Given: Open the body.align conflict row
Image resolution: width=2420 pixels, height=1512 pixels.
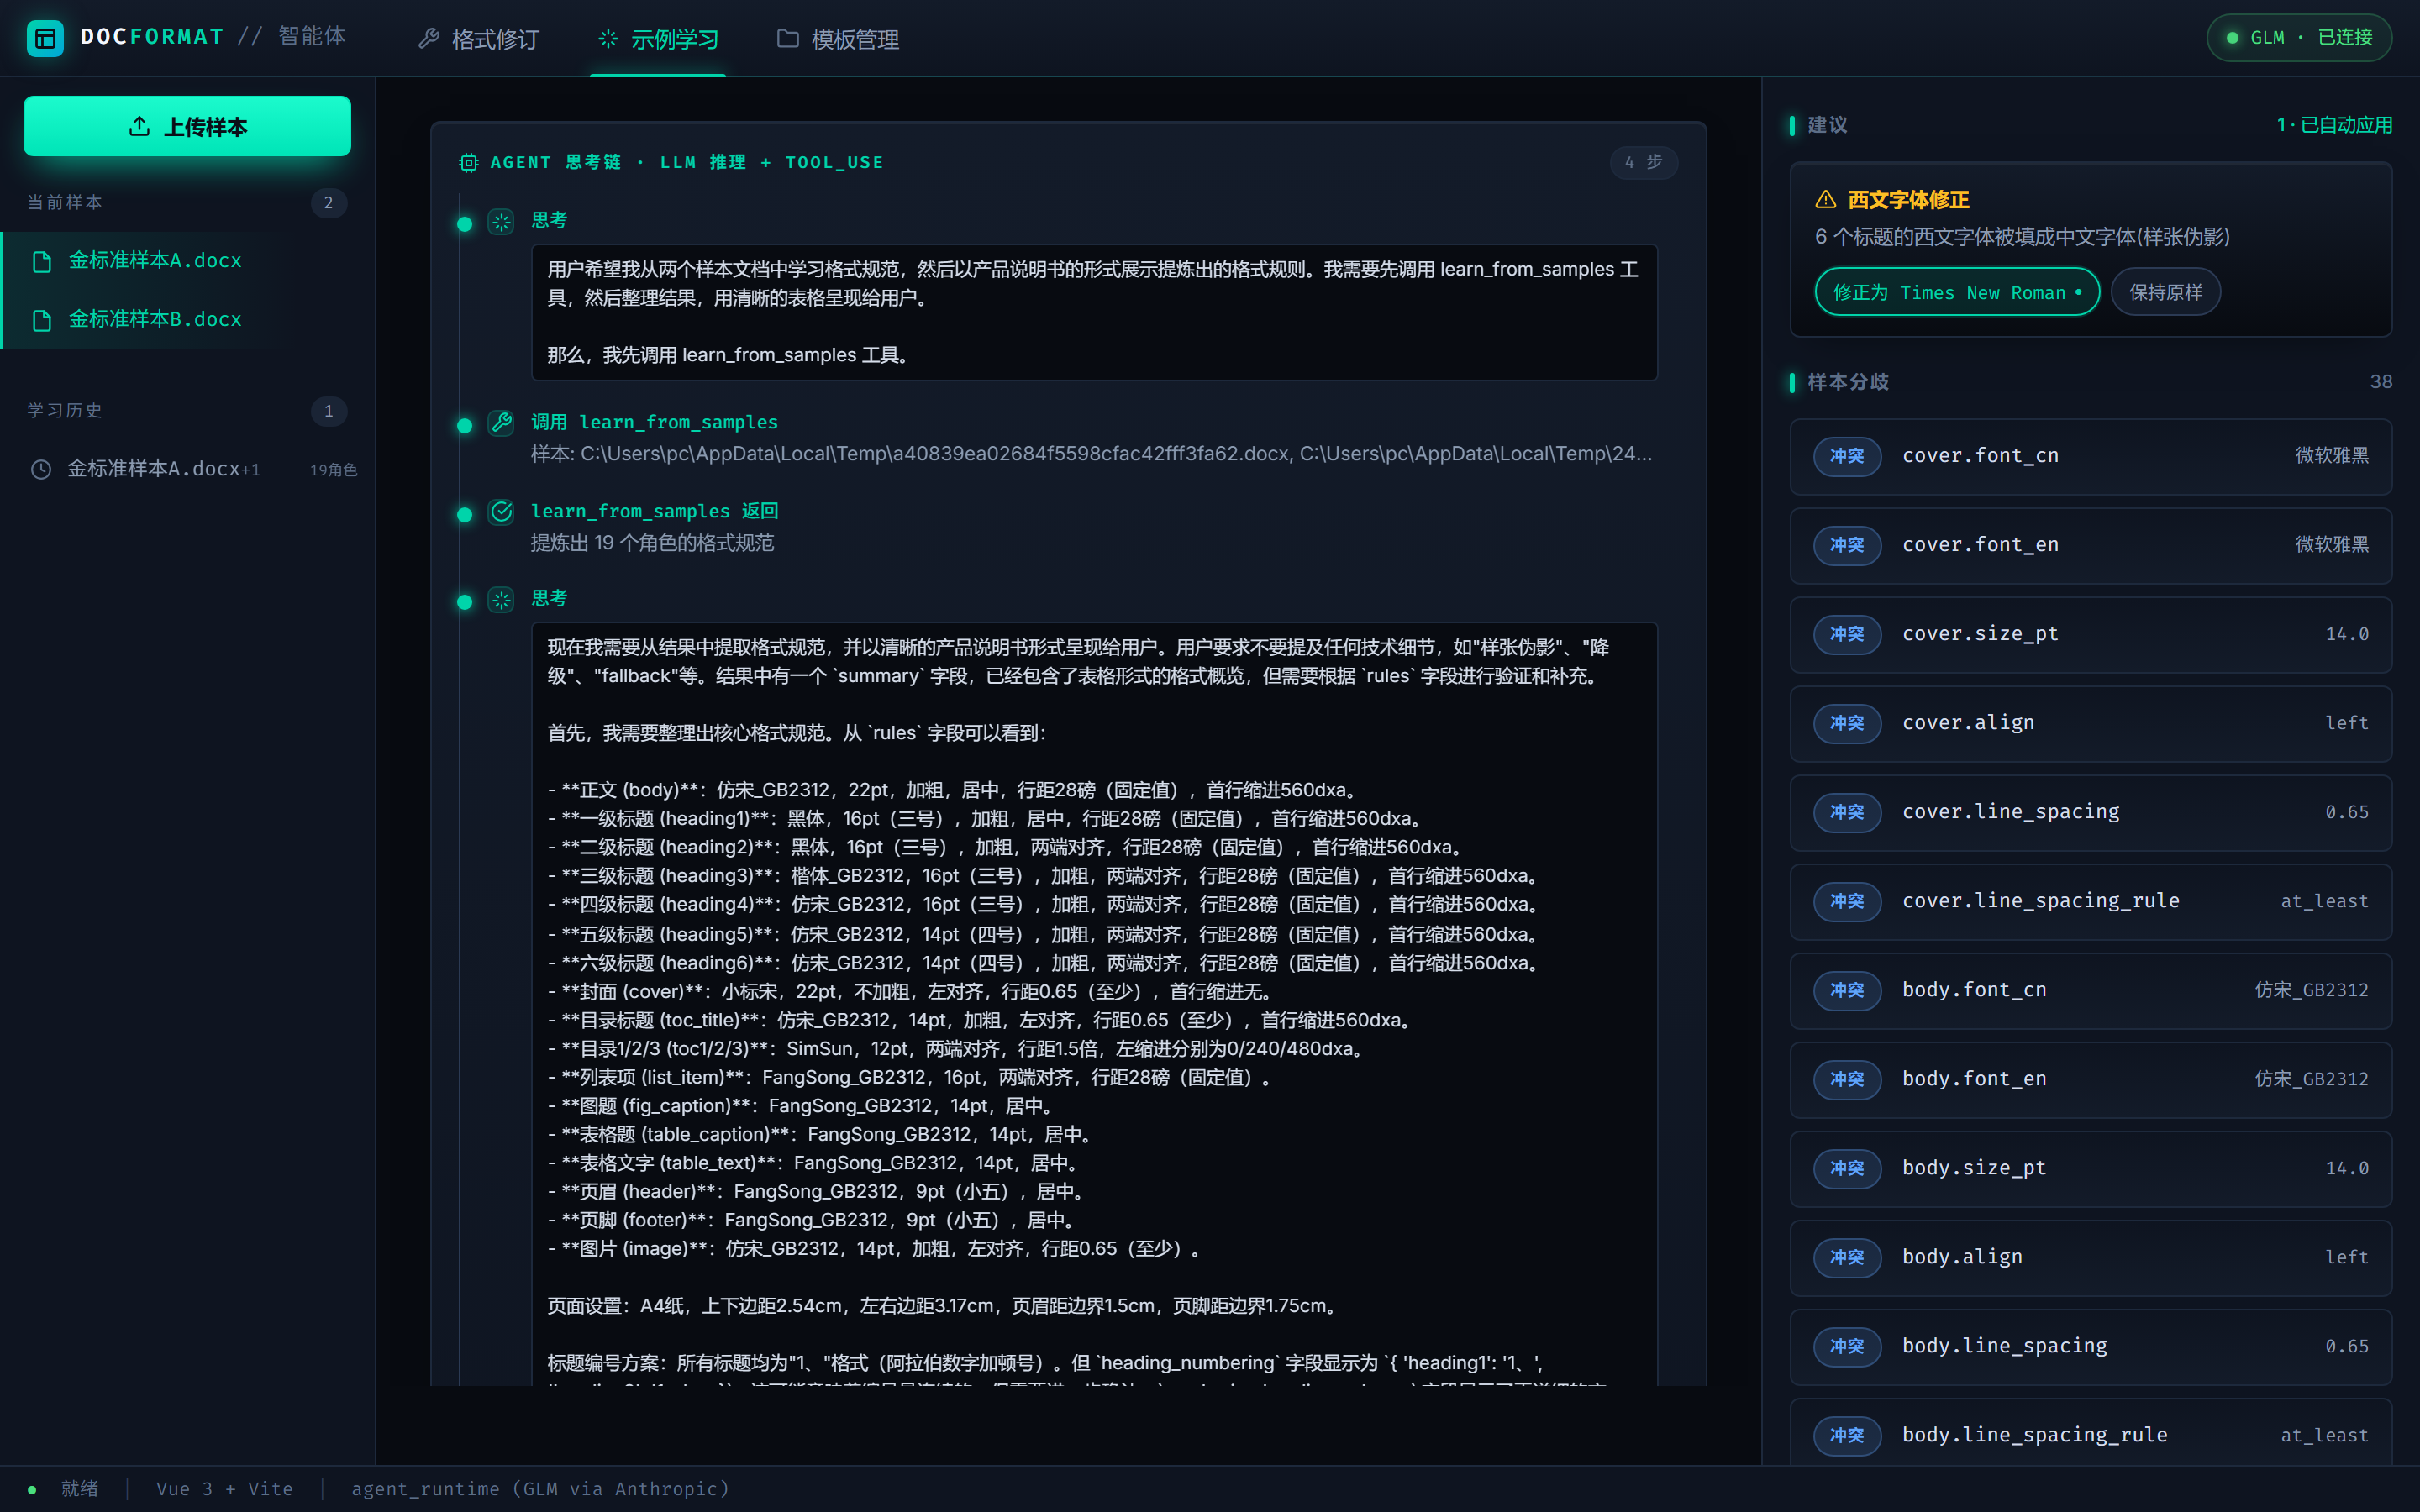Looking at the screenshot, I should (2090, 1257).
